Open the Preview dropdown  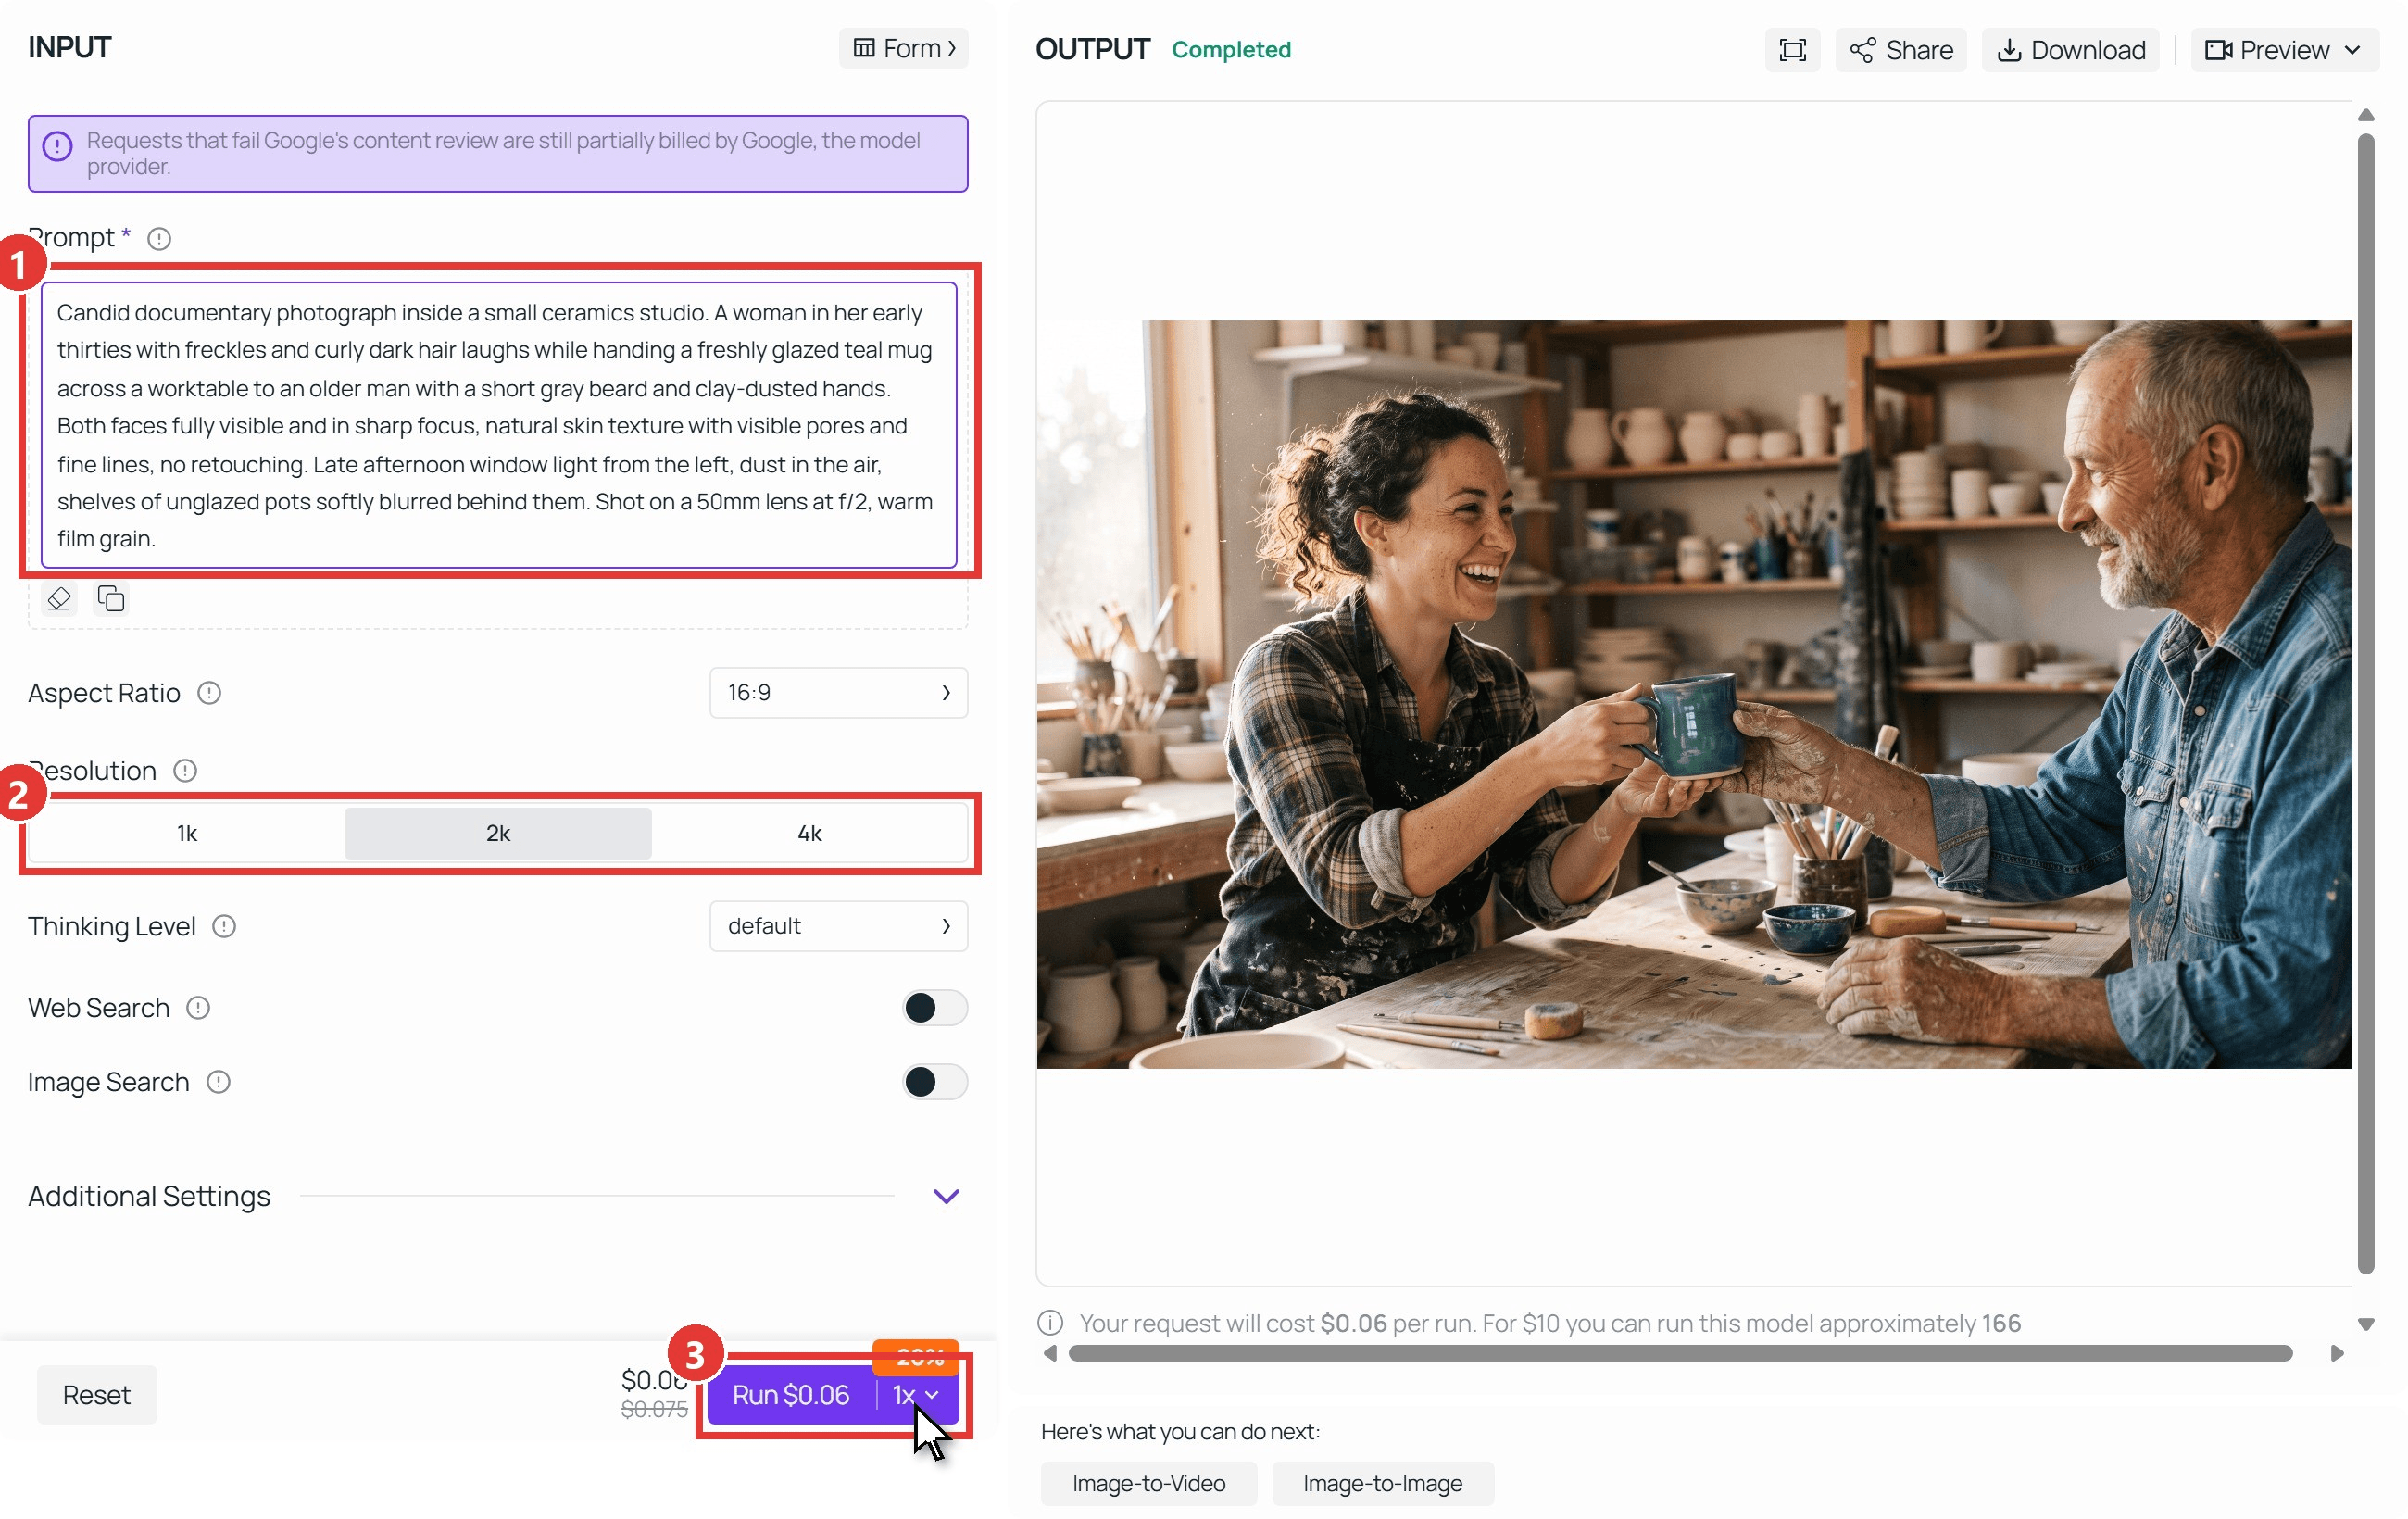pyautogui.click(x=2283, y=50)
